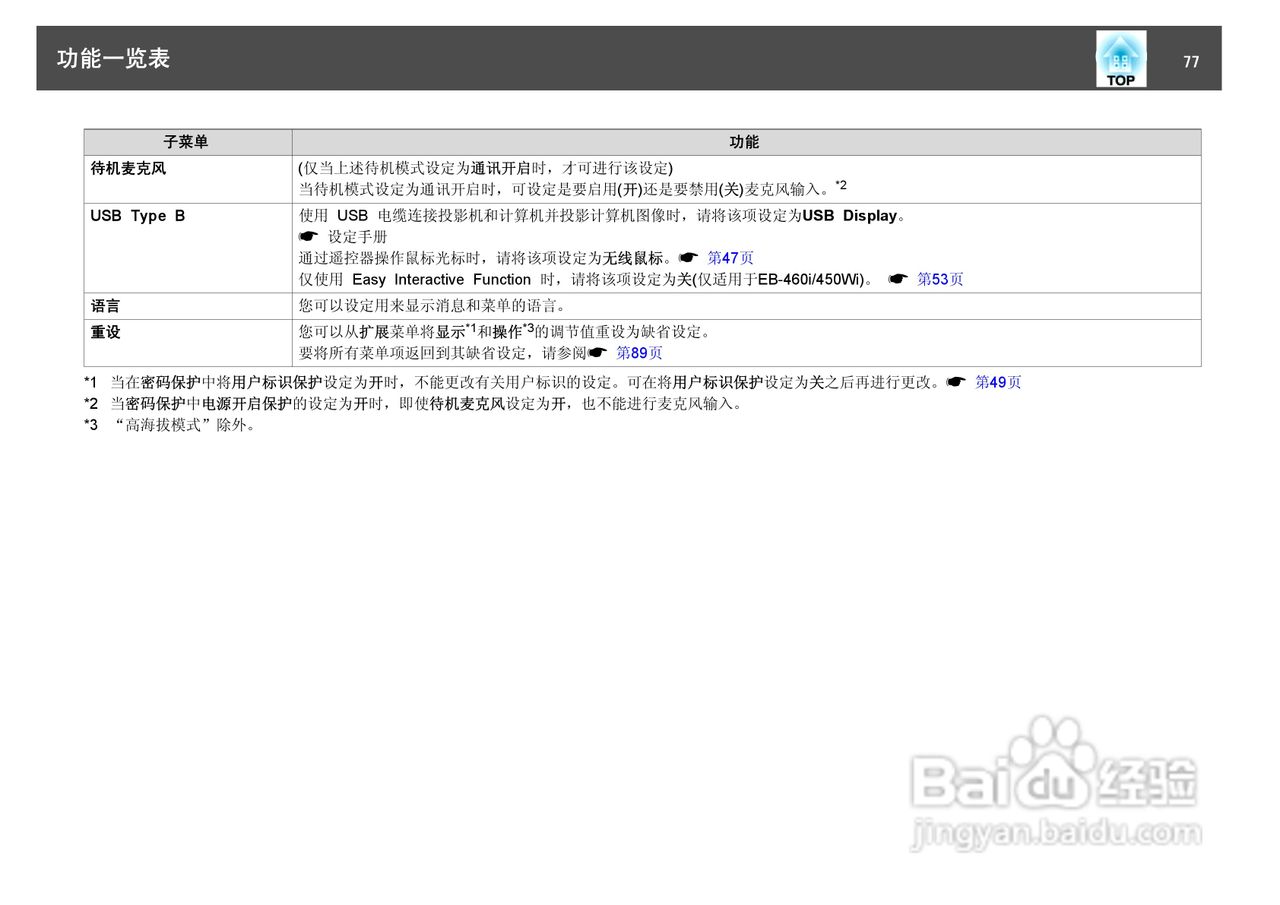The height and width of the screenshot is (905, 1280).
Task: Click the 功能一览表 page title
Action: [113, 58]
